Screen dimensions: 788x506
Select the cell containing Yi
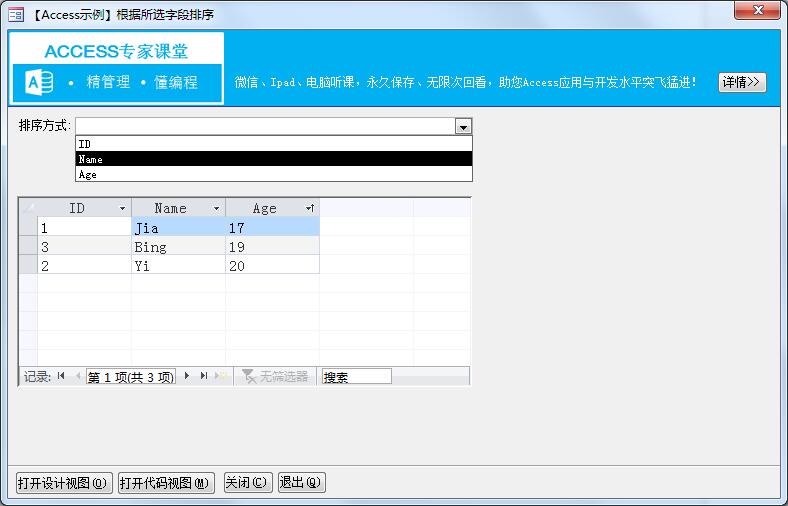tap(178, 265)
